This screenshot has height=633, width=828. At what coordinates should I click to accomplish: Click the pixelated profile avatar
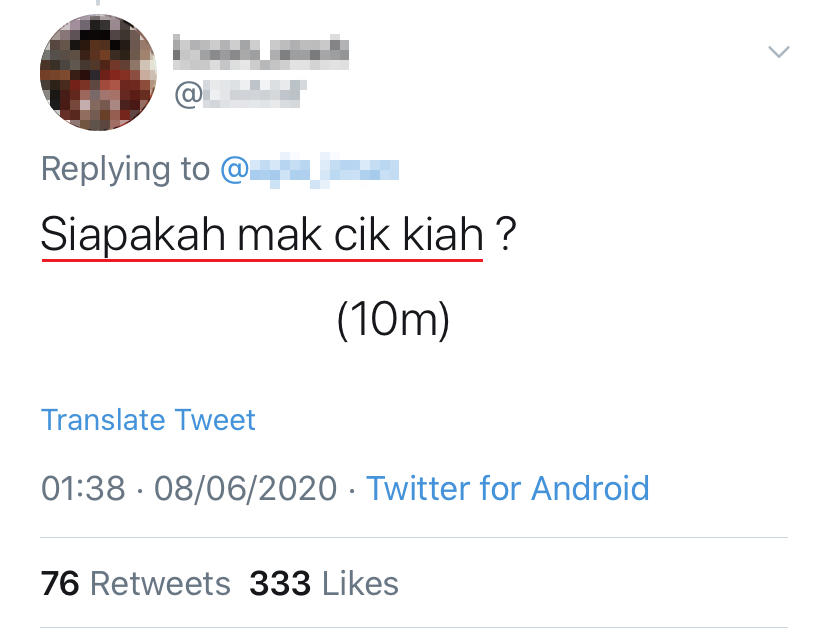click(x=98, y=73)
